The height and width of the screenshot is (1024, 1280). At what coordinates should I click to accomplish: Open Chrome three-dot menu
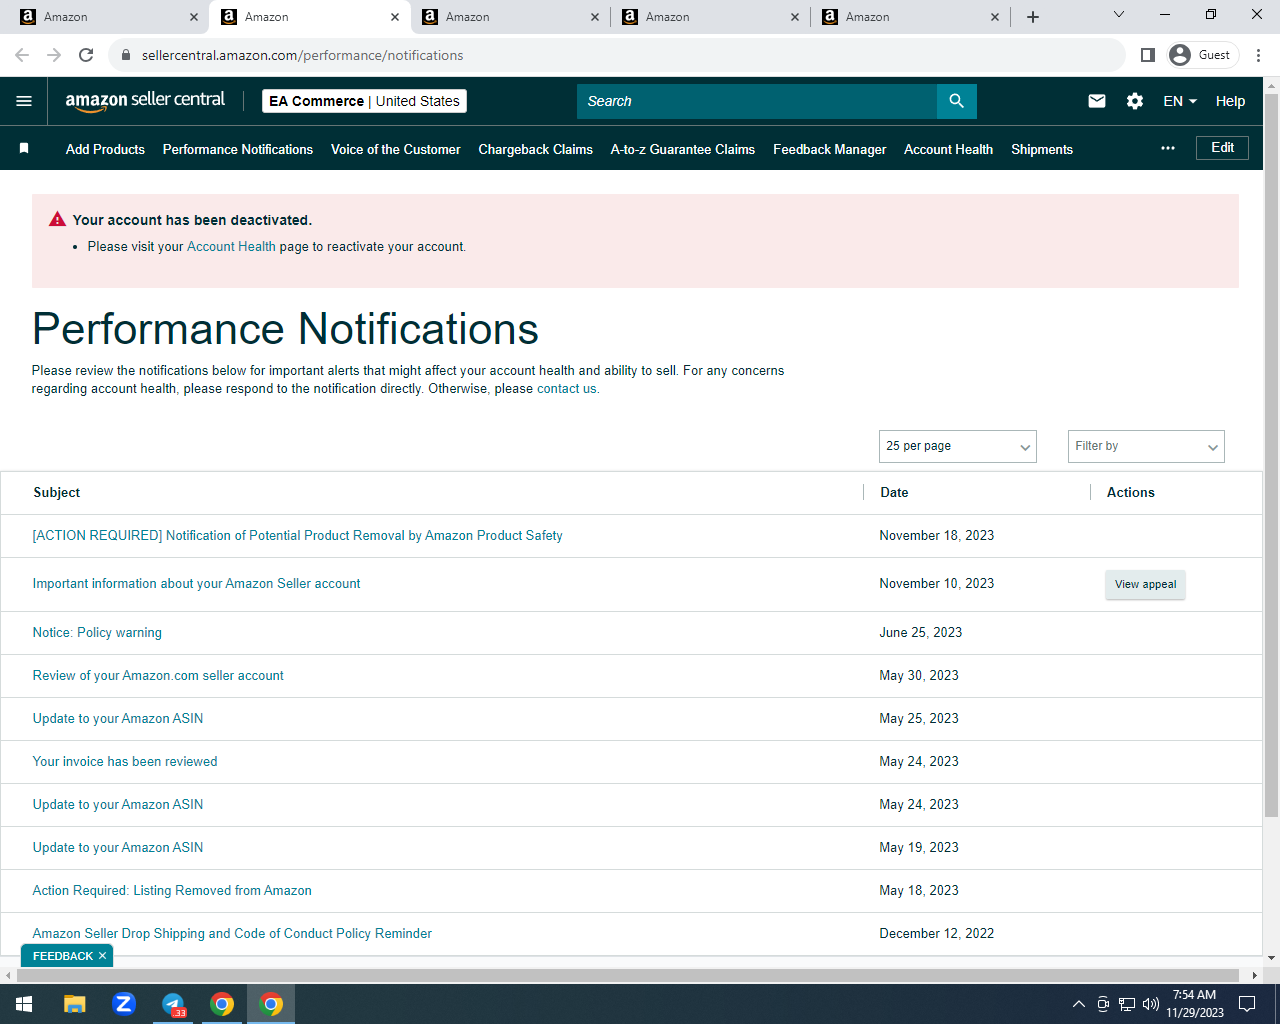1259,55
